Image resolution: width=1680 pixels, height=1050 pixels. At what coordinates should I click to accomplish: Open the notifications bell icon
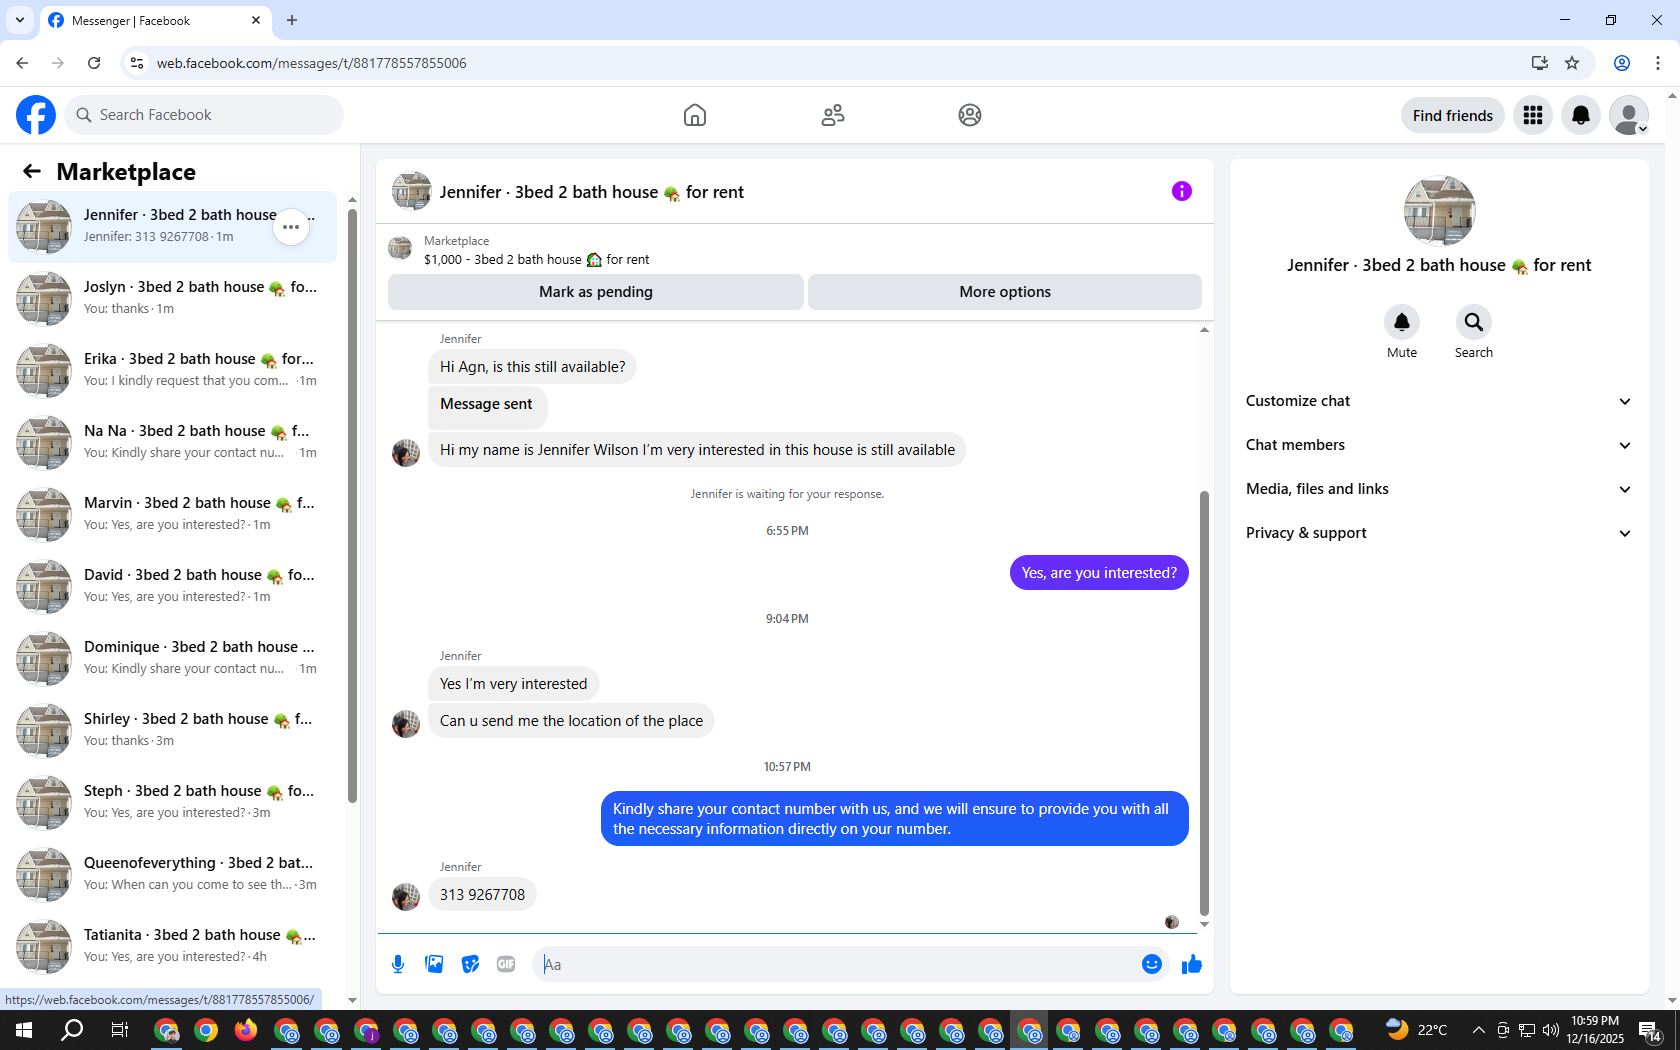1581,115
